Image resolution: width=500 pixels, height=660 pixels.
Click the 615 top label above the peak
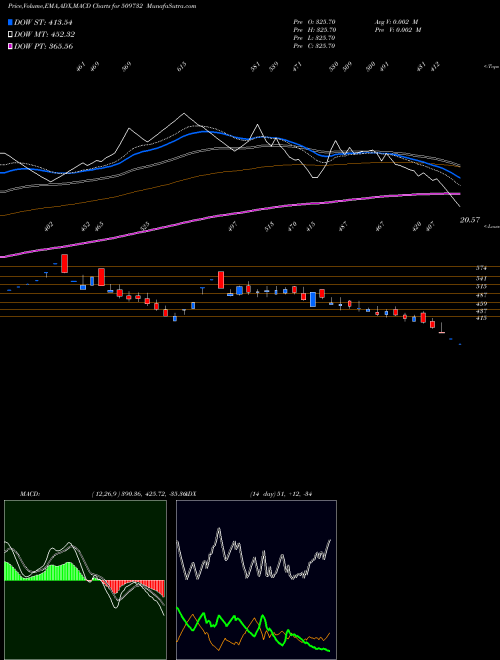(181, 67)
